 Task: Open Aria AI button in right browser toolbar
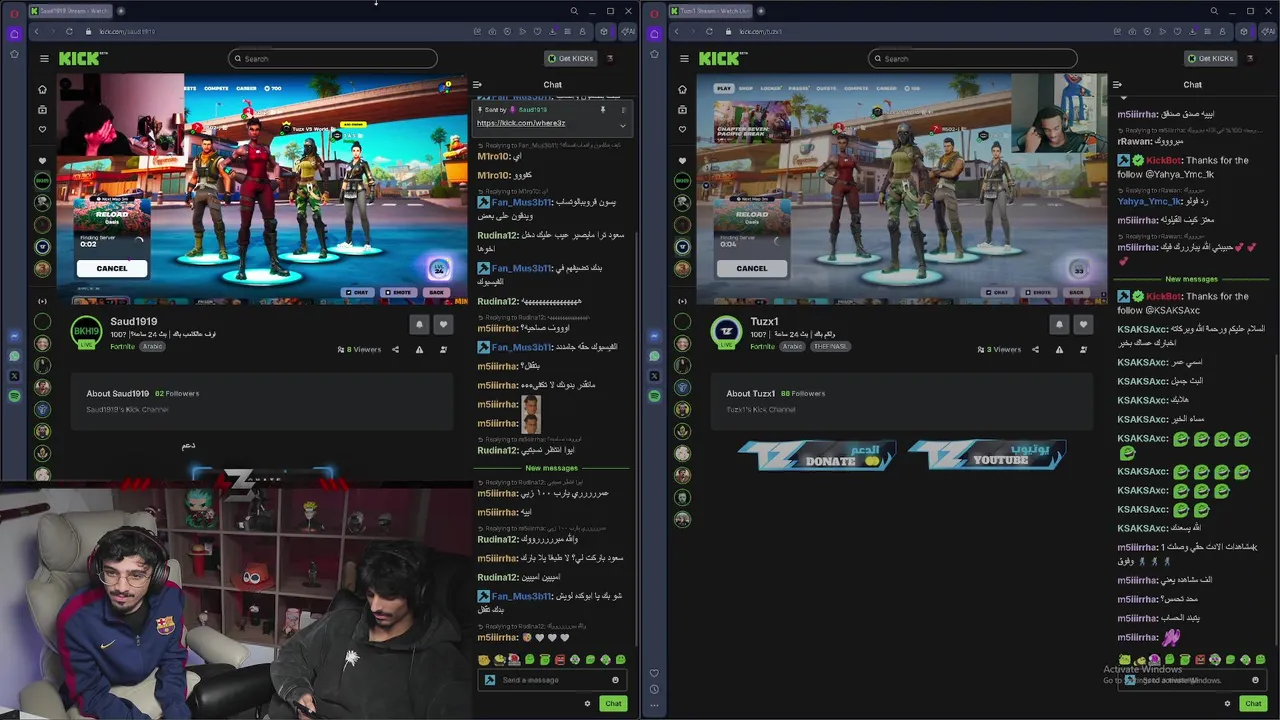point(1267,32)
